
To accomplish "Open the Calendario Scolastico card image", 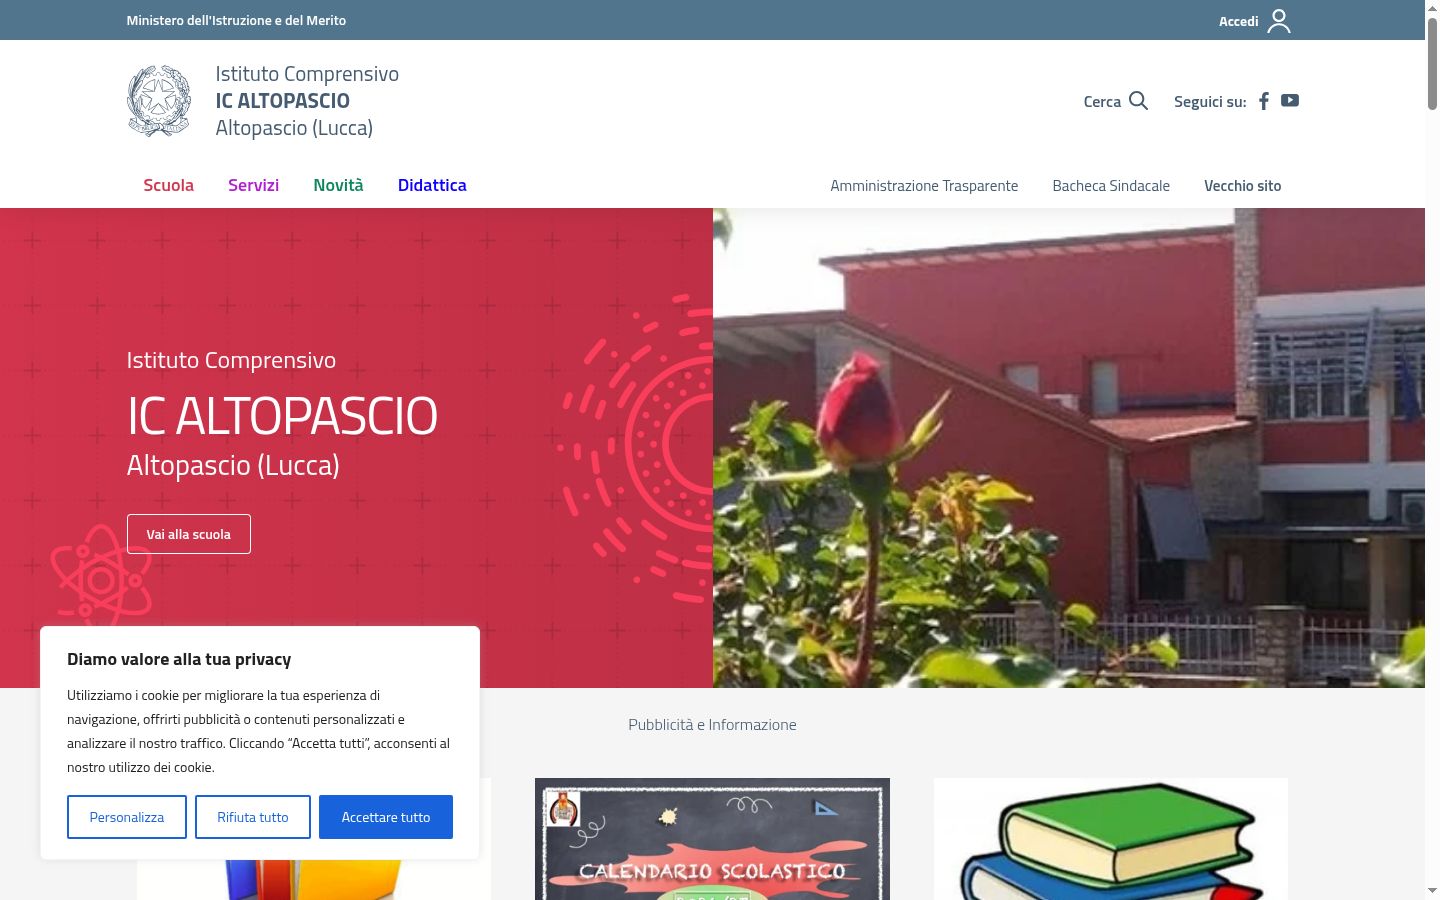I will click(x=712, y=839).
